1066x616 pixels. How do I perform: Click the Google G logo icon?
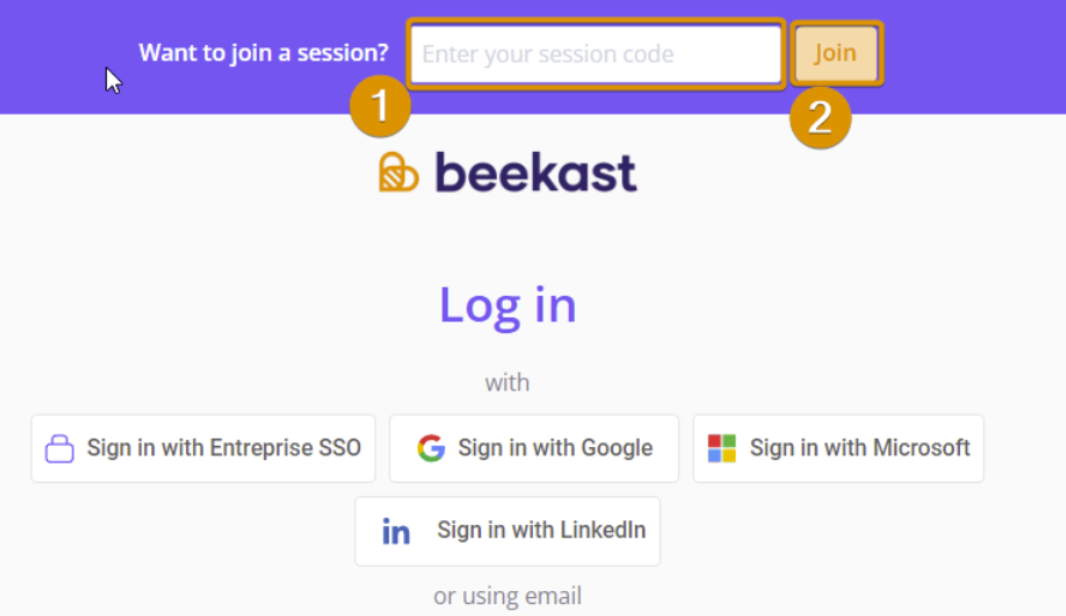pos(431,448)
